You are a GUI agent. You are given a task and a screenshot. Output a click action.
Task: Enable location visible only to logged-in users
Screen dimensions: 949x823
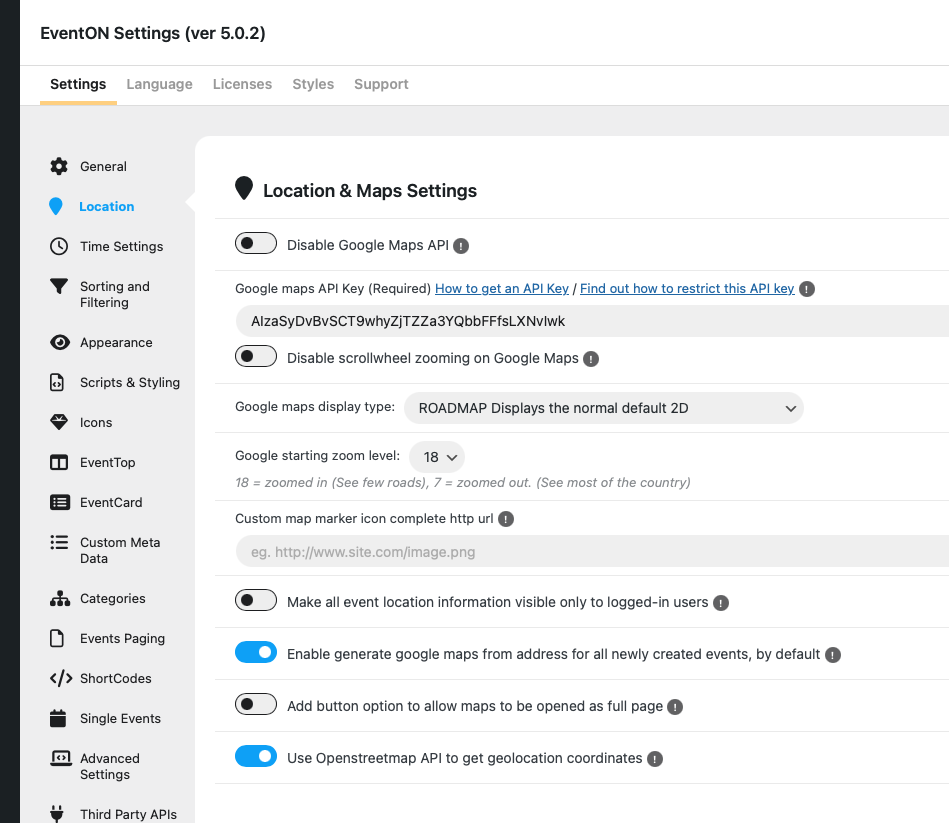[256, 601]
